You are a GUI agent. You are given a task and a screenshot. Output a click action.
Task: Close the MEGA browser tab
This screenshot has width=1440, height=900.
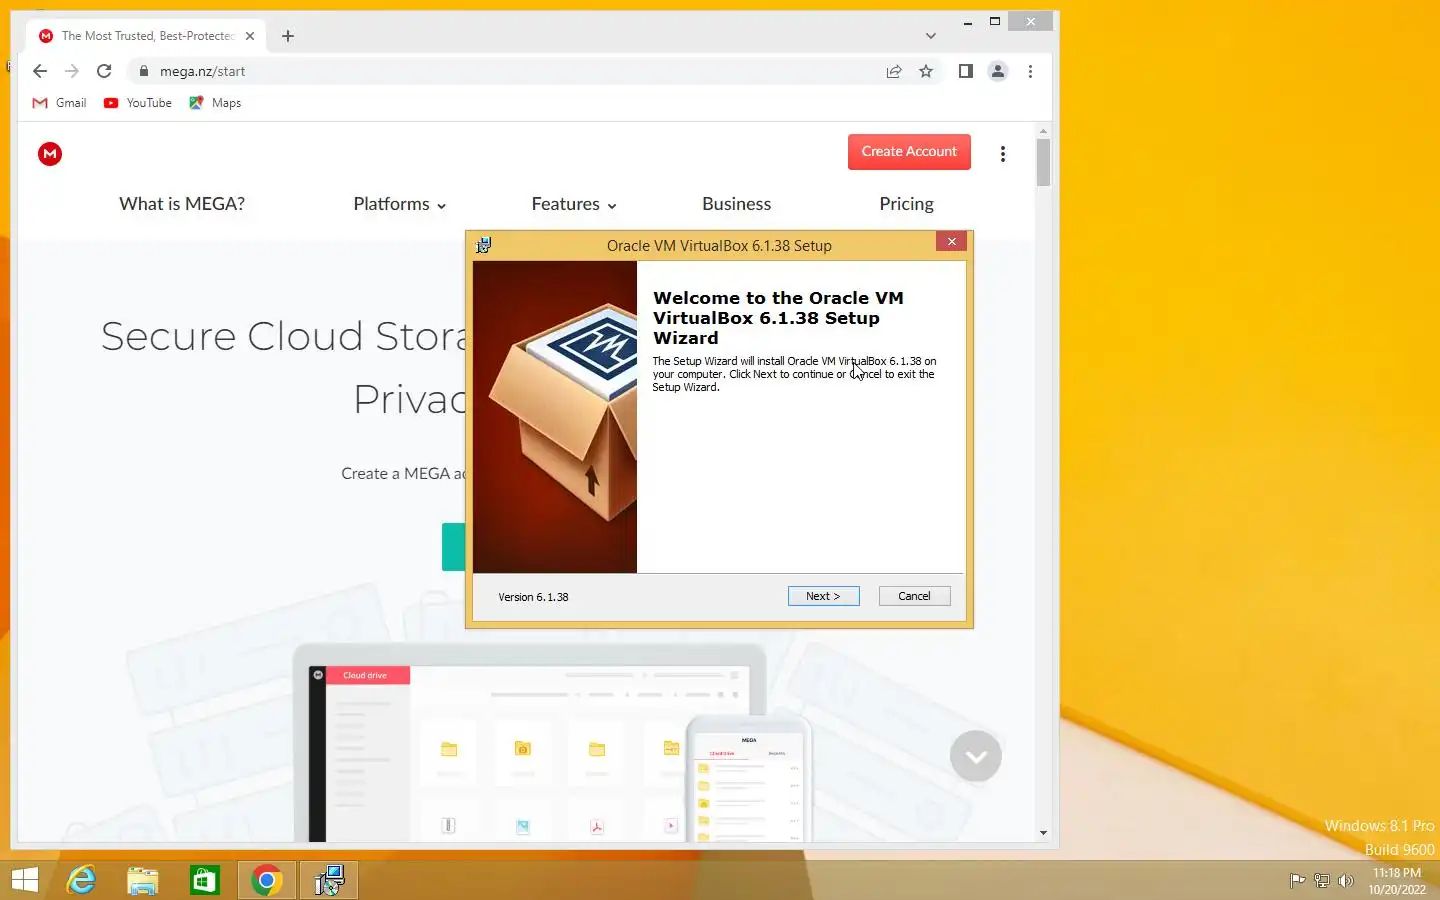coord(250,36)
